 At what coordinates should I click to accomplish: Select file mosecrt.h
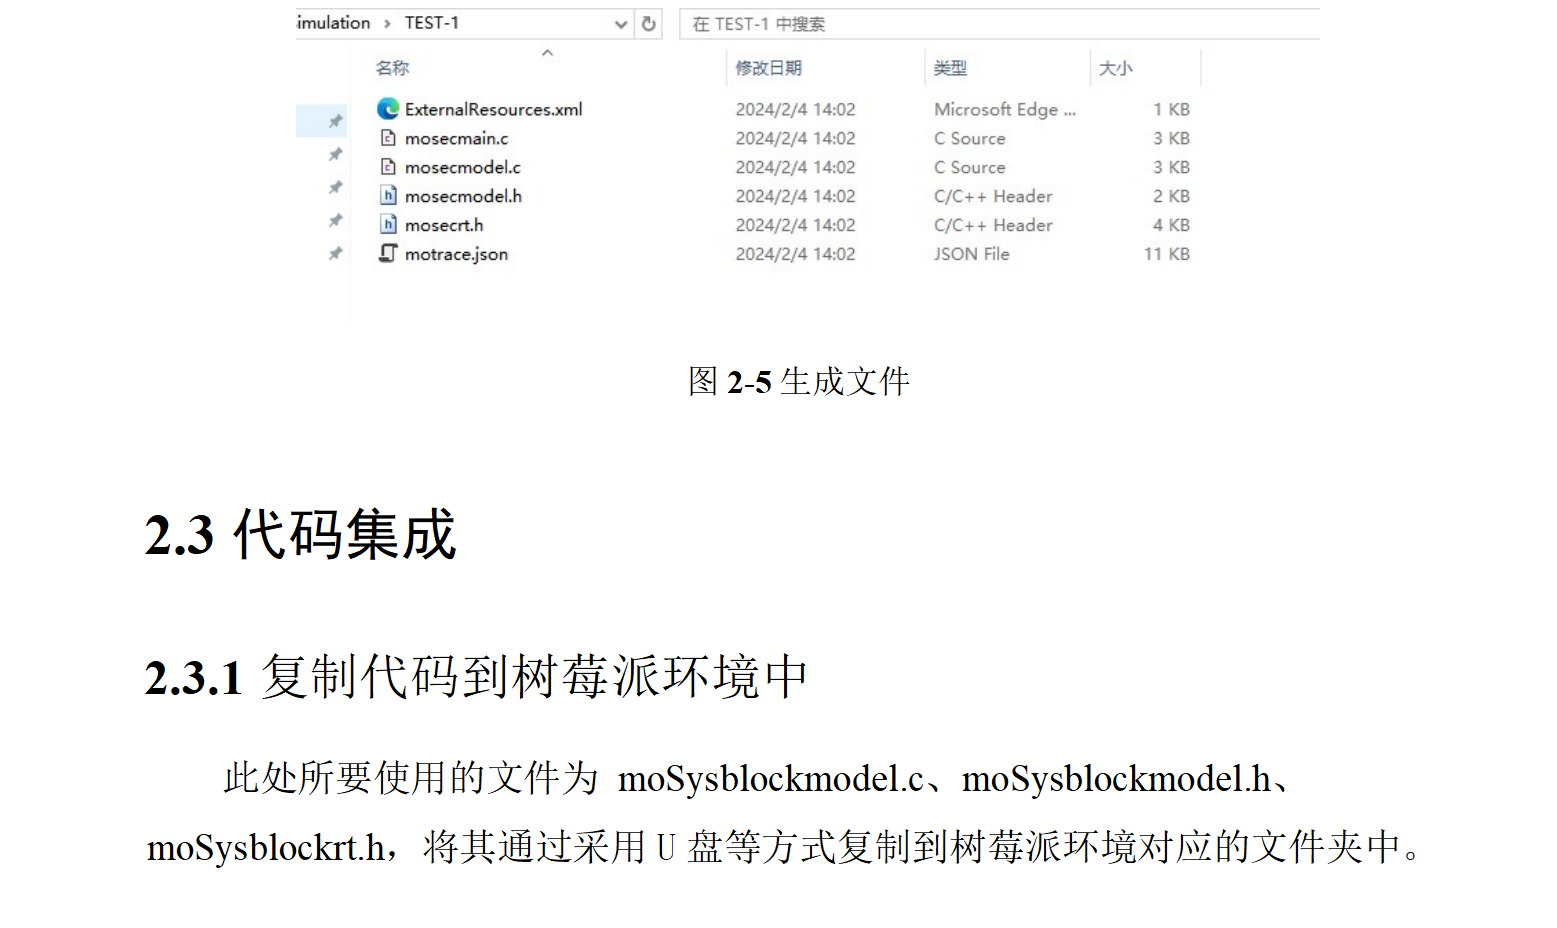444,225
